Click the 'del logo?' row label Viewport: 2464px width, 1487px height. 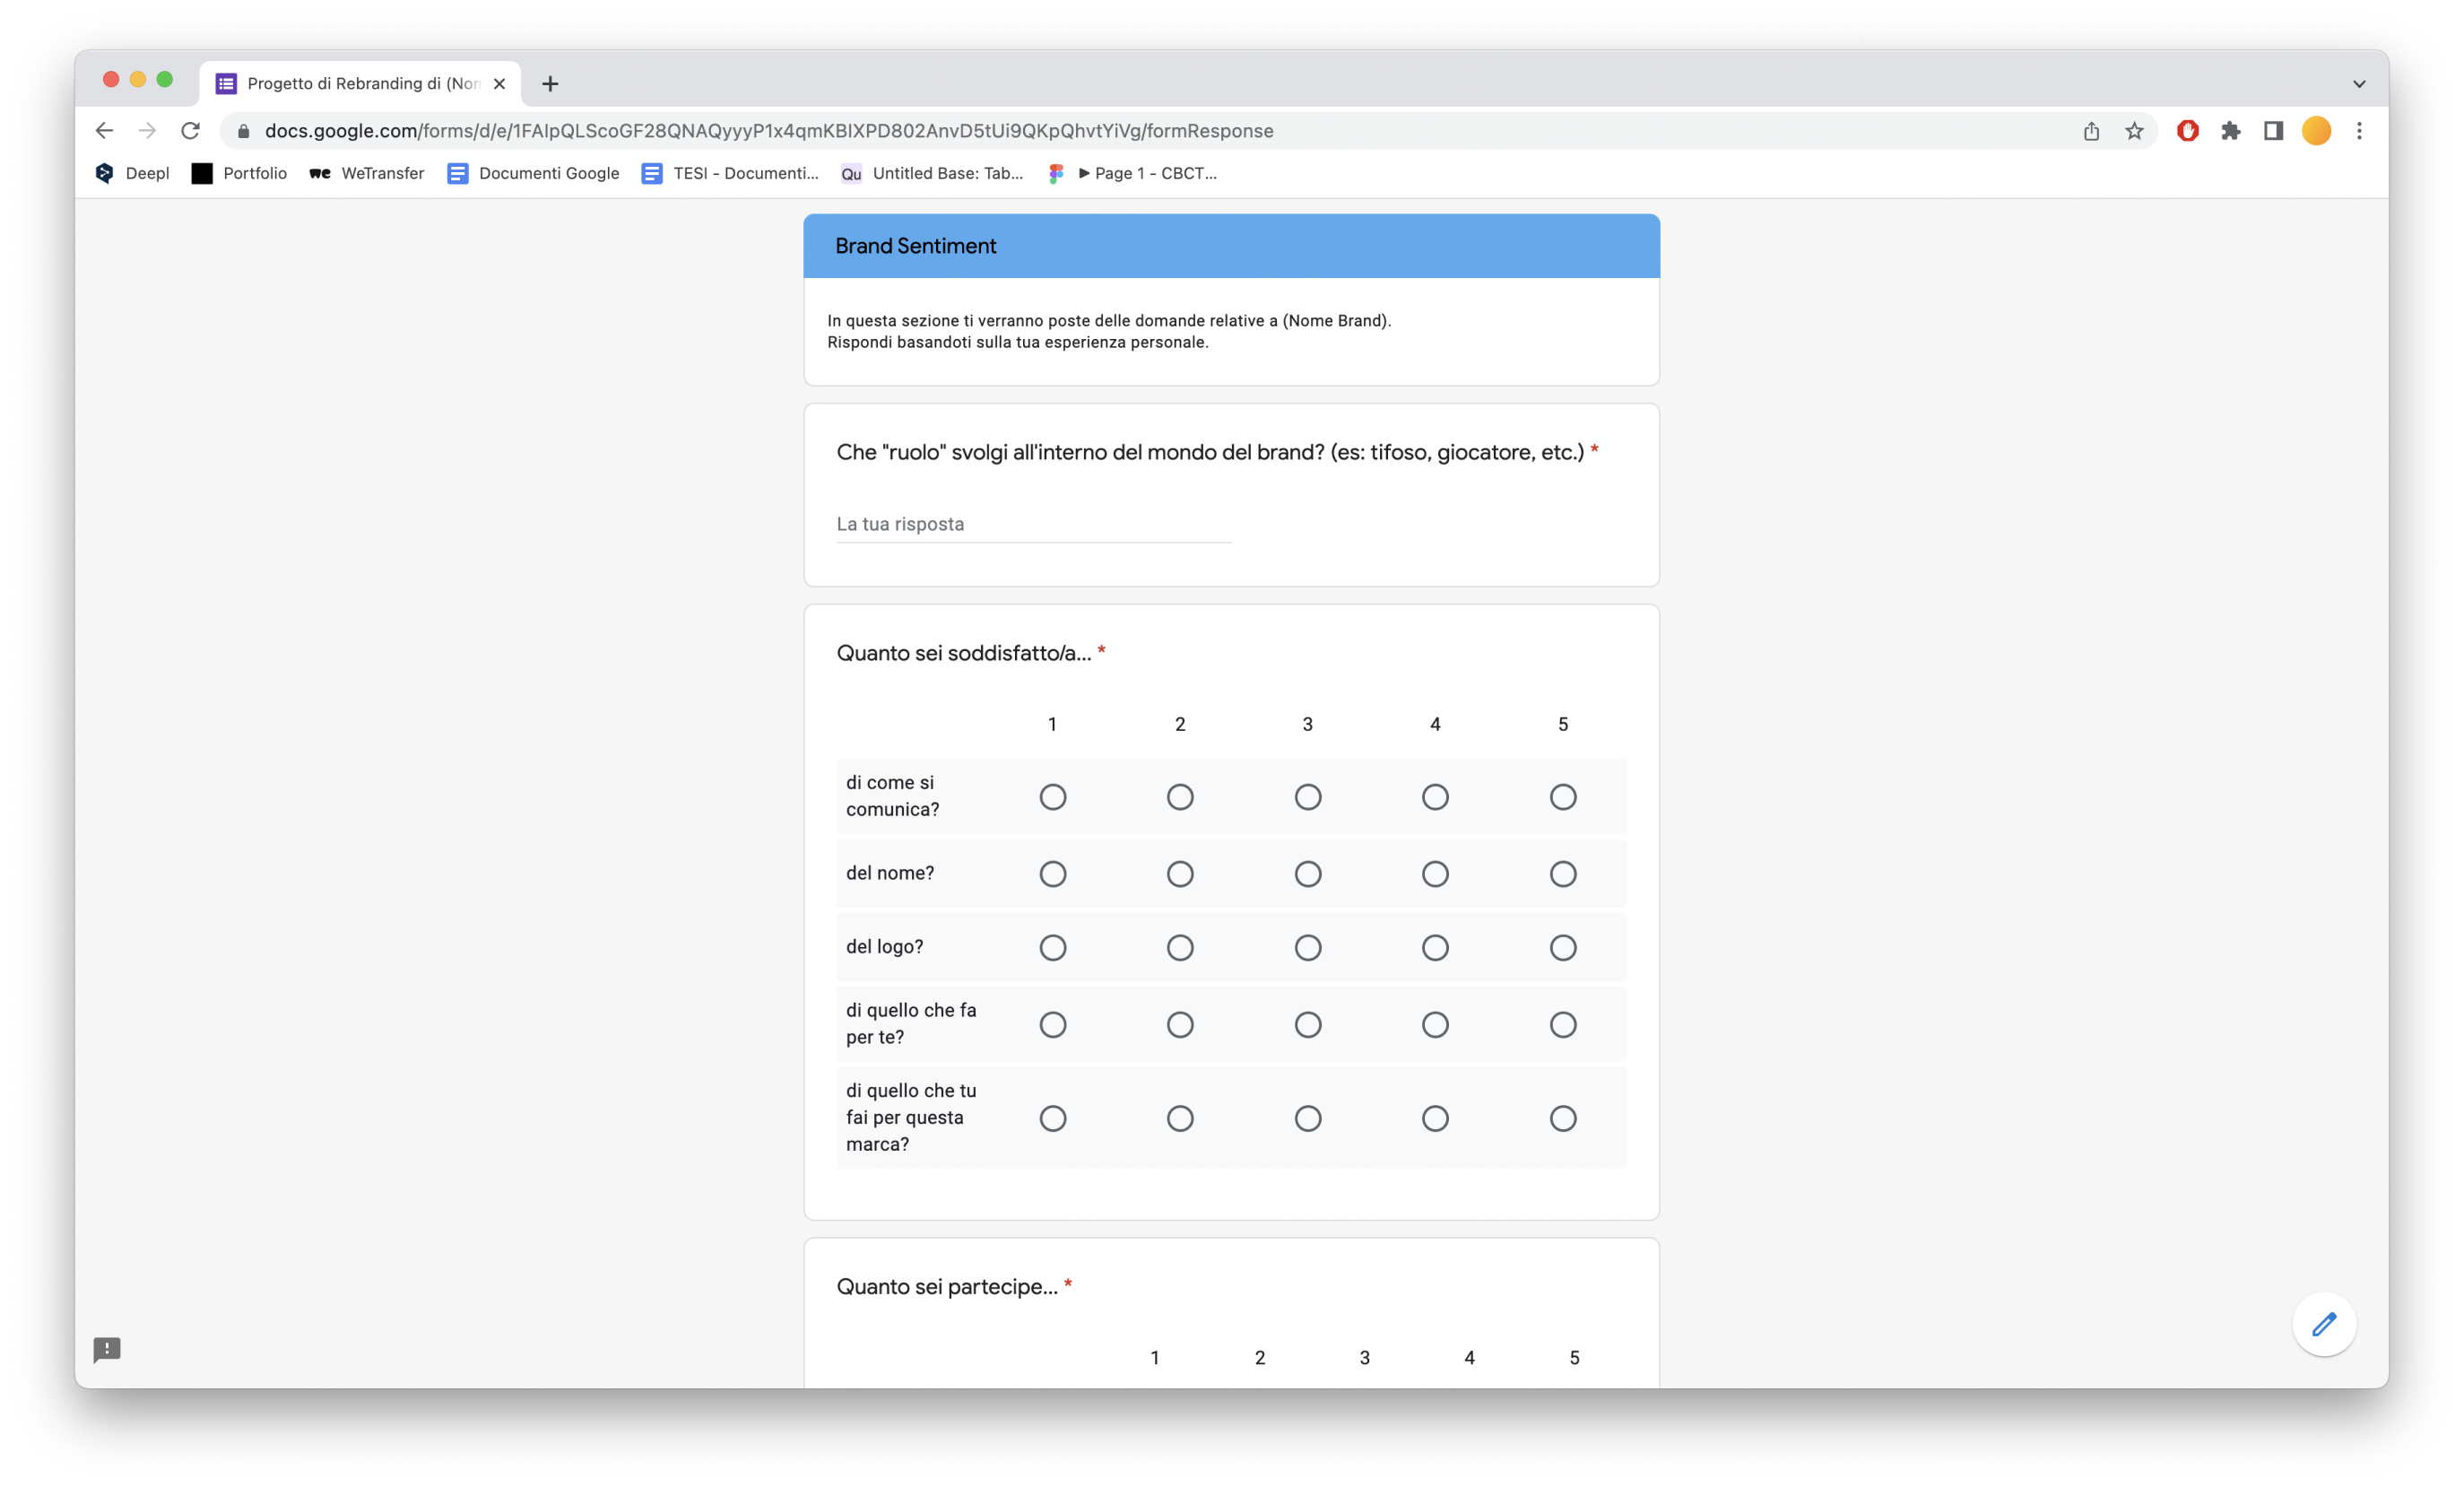884,946
